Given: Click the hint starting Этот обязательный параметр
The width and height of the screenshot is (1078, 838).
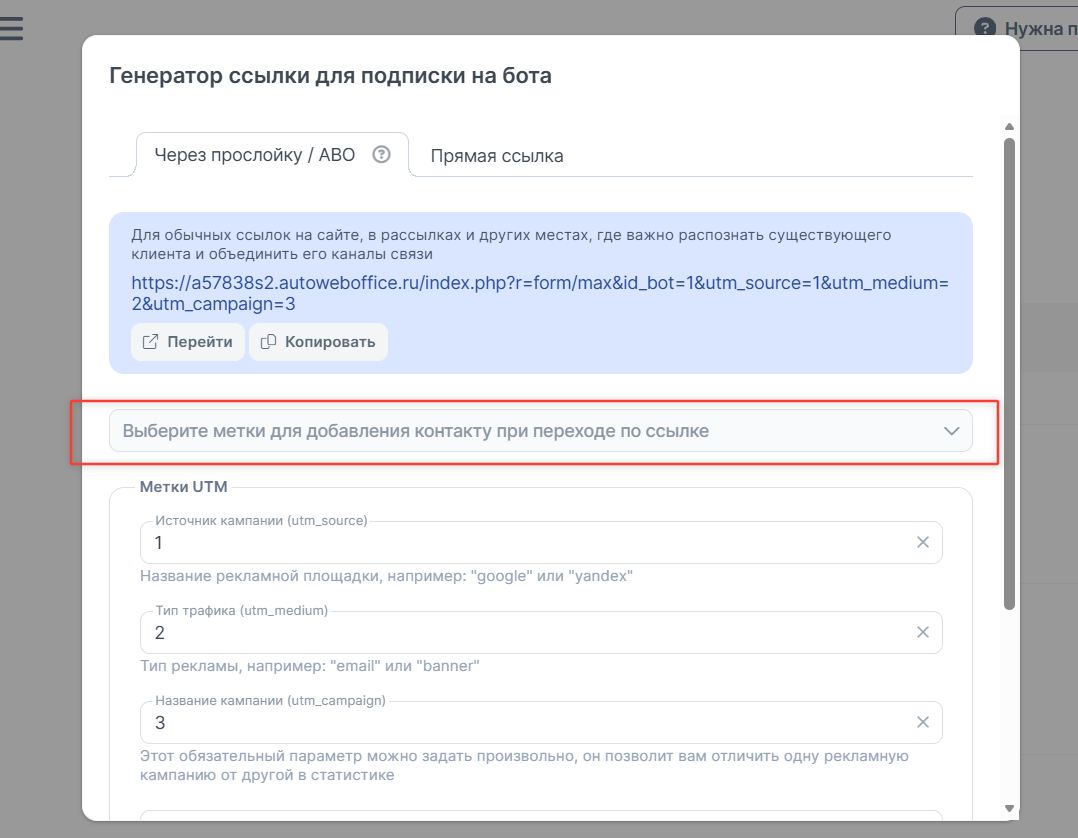Looking at the screenshot, I should click(x=524, y=765).
